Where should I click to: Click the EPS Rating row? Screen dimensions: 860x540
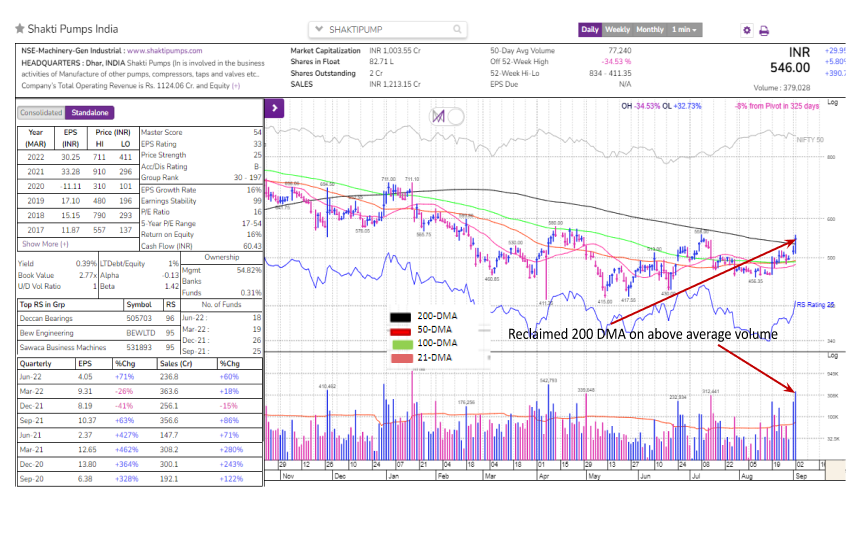pos(201,144)
